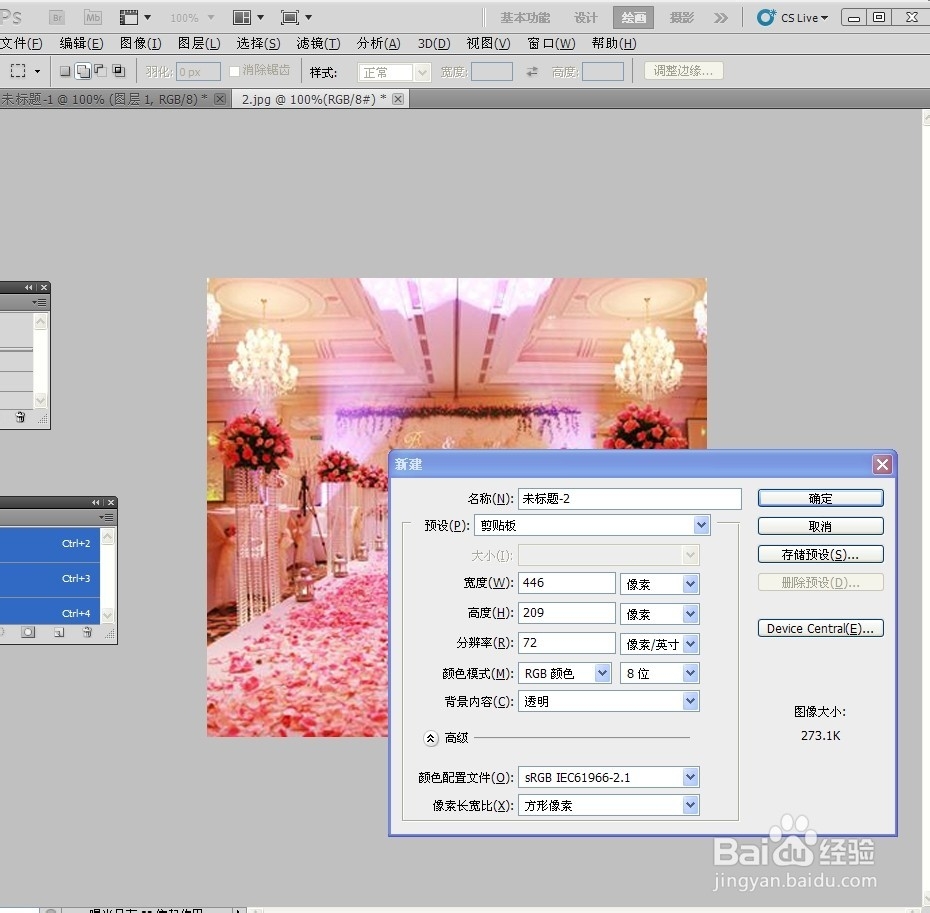This screenshot has height=913, width=930.
Task: Click channels panel scrollbar down arrow
Action: [107, 615]
